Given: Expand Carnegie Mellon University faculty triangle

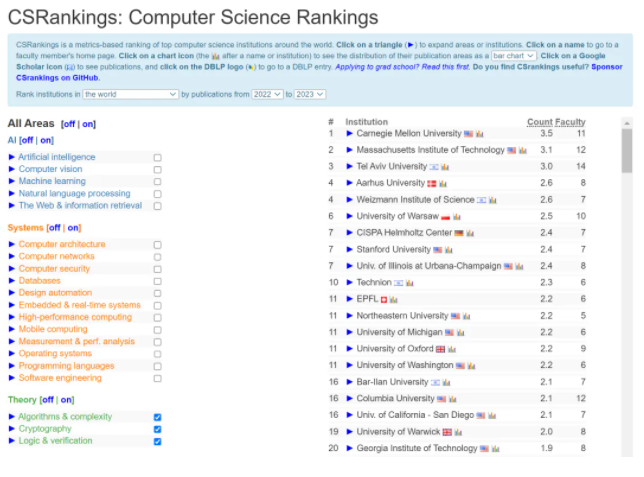Looking at the screenshot, I should 350,134.
